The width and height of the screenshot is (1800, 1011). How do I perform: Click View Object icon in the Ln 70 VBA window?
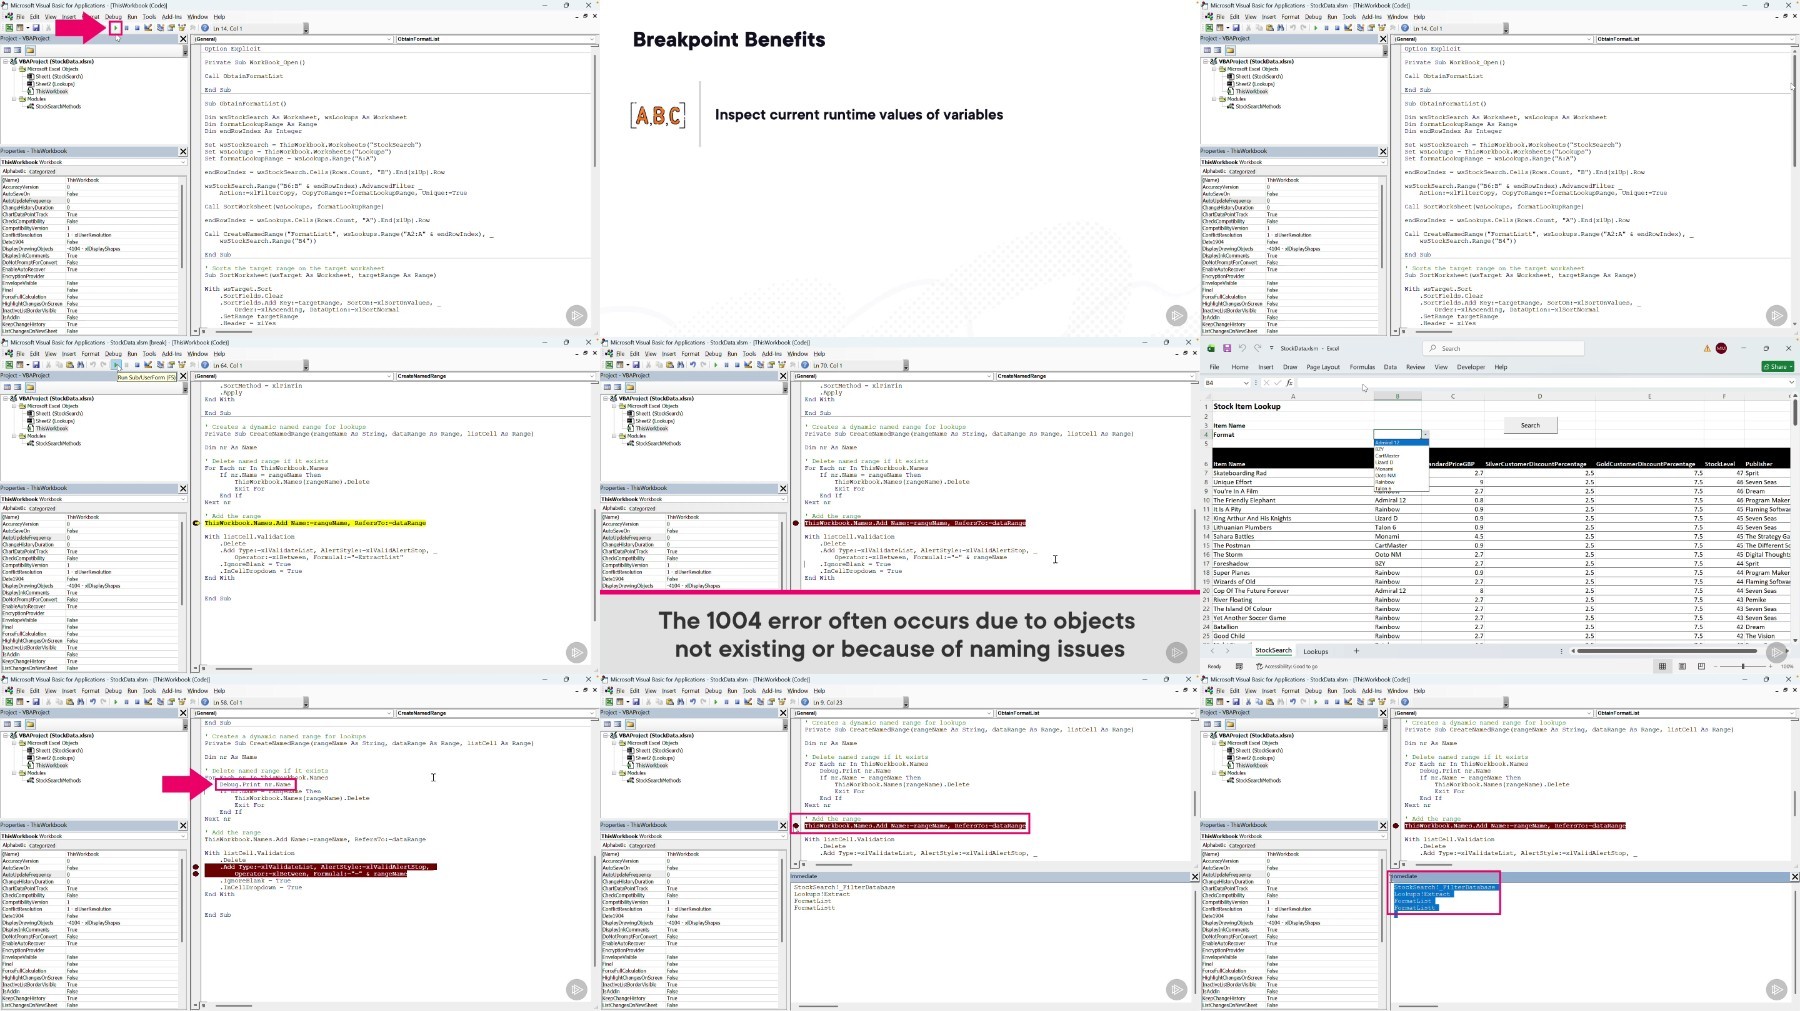618,387
